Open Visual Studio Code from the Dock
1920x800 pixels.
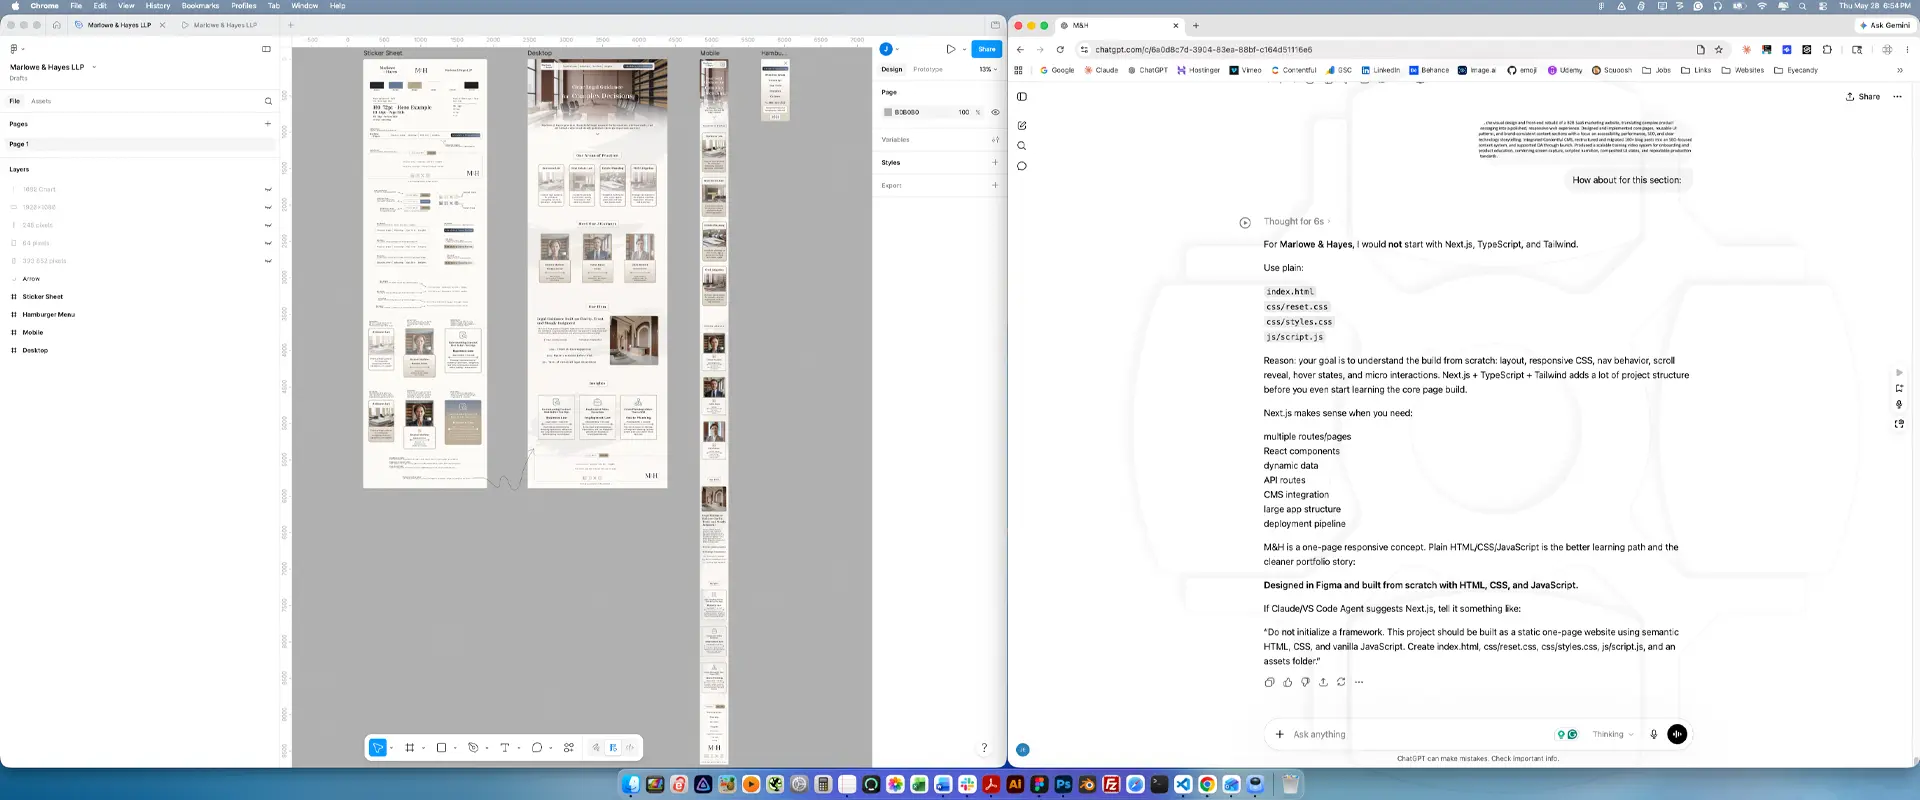pos(1183,785)
